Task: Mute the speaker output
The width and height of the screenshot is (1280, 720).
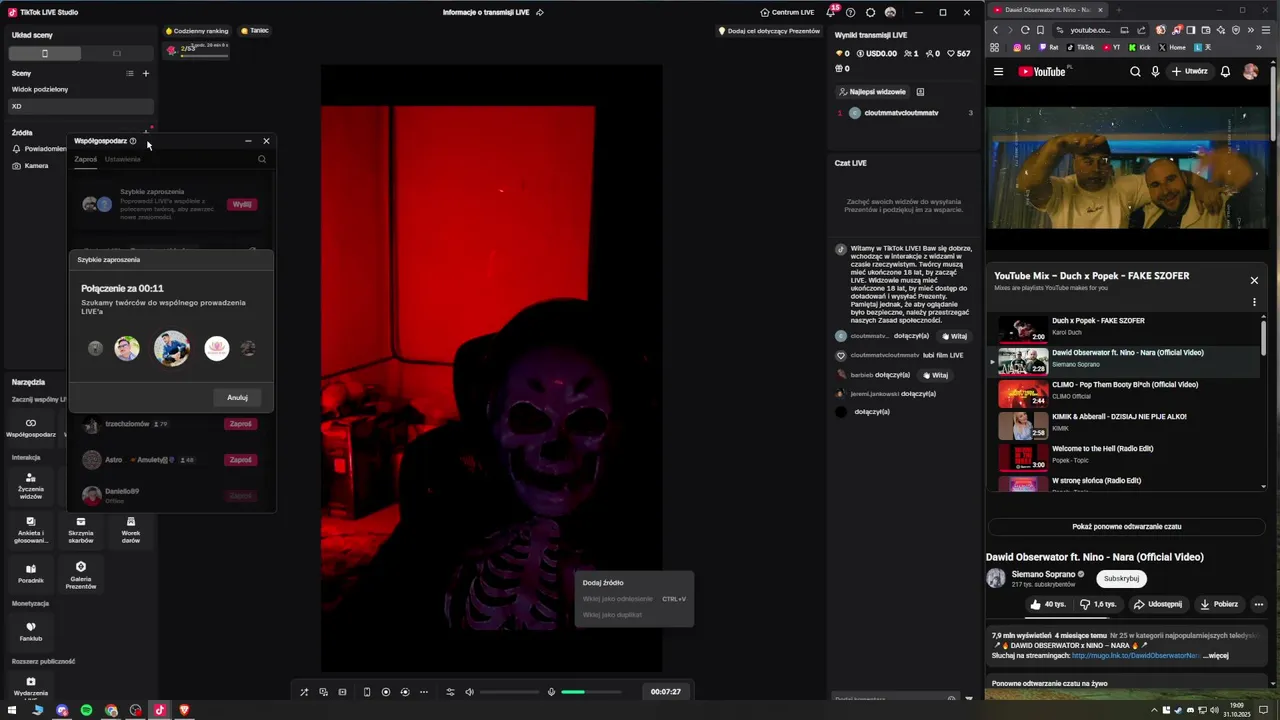Action: tap(470, 692)
